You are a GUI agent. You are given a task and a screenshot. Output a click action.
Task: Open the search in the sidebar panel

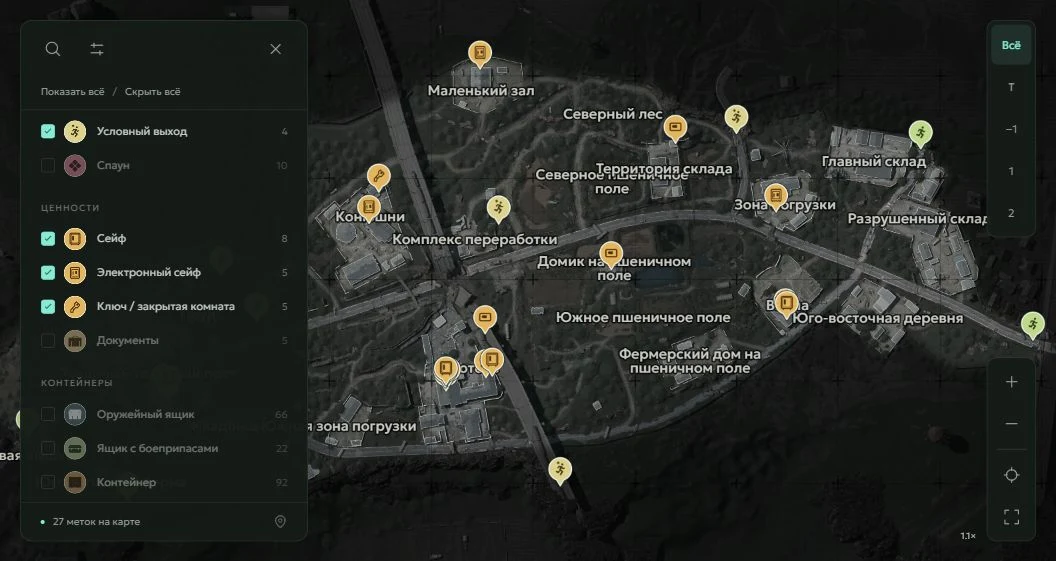pyautogui.click(x=53, y=49)
